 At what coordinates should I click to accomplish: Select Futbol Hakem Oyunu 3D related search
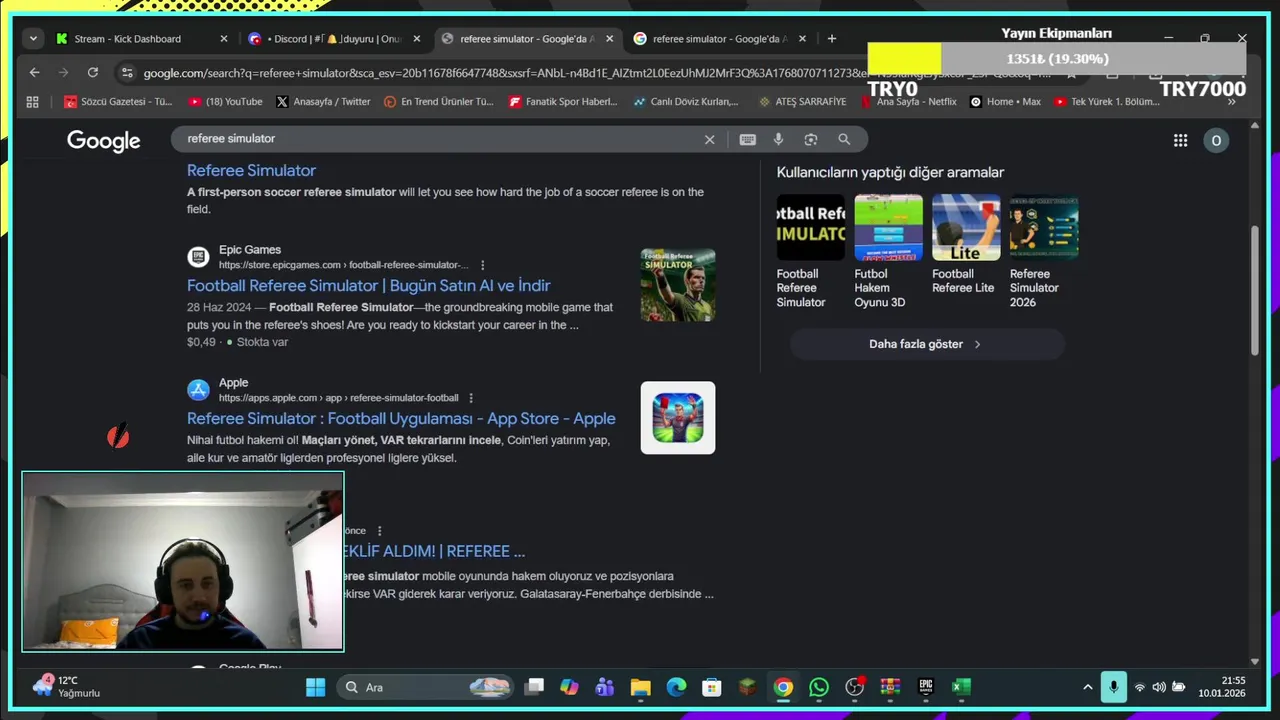(x=888, y=252)
